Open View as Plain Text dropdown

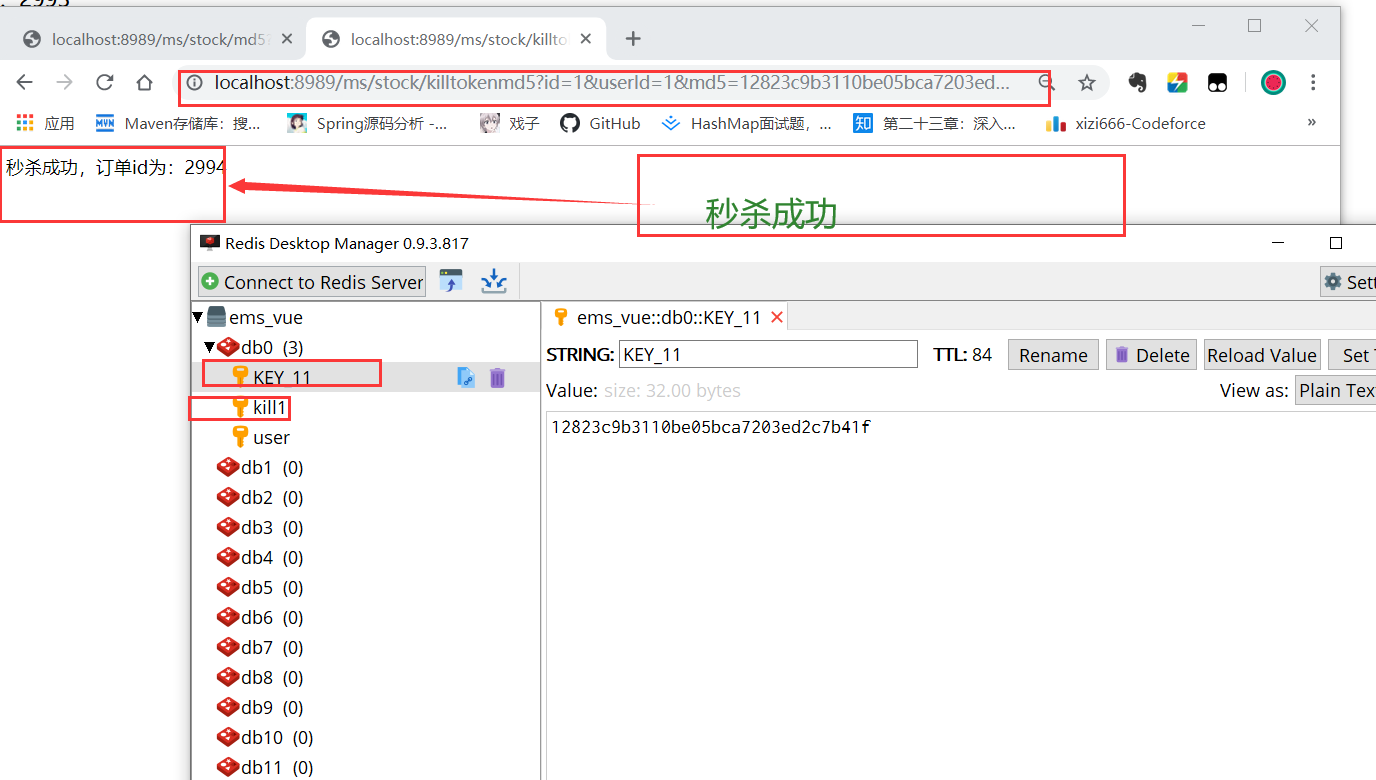(1335, 390)
